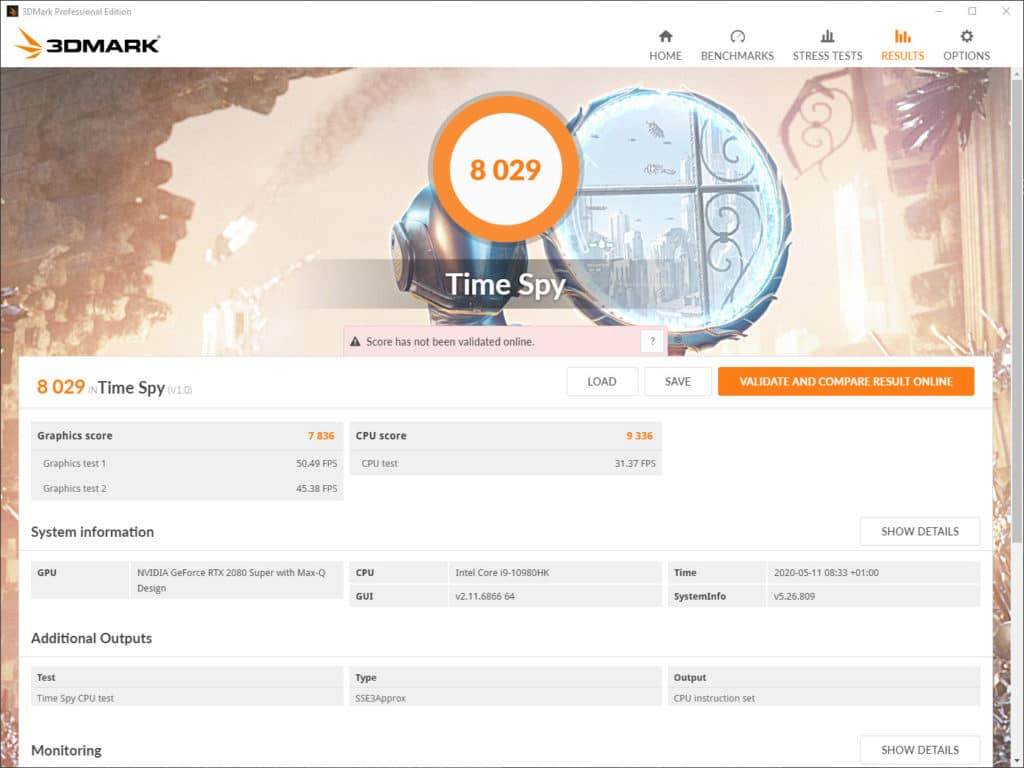The height and width of the screenshot is (768, 1024).
Task: Select the CPU test row
Action: click(x=505, y=463)
